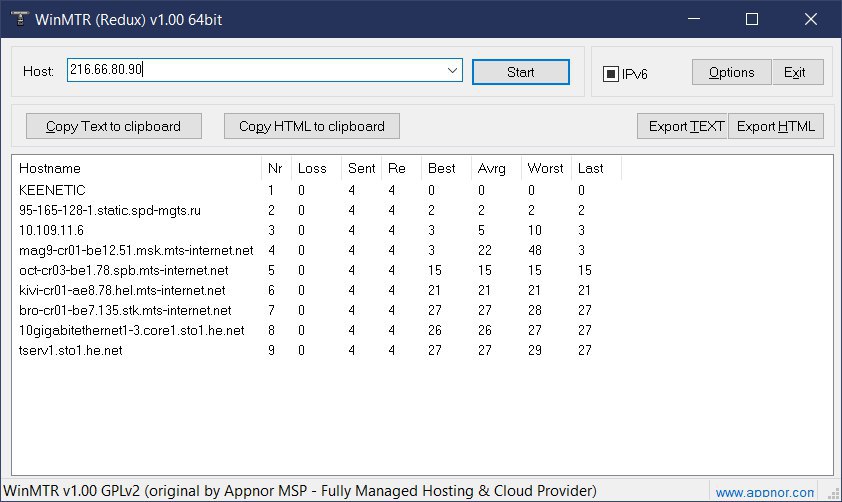Copy Text to clipboard
The height and width of the screenshot is (502, 842).
[x=114, y=126]
